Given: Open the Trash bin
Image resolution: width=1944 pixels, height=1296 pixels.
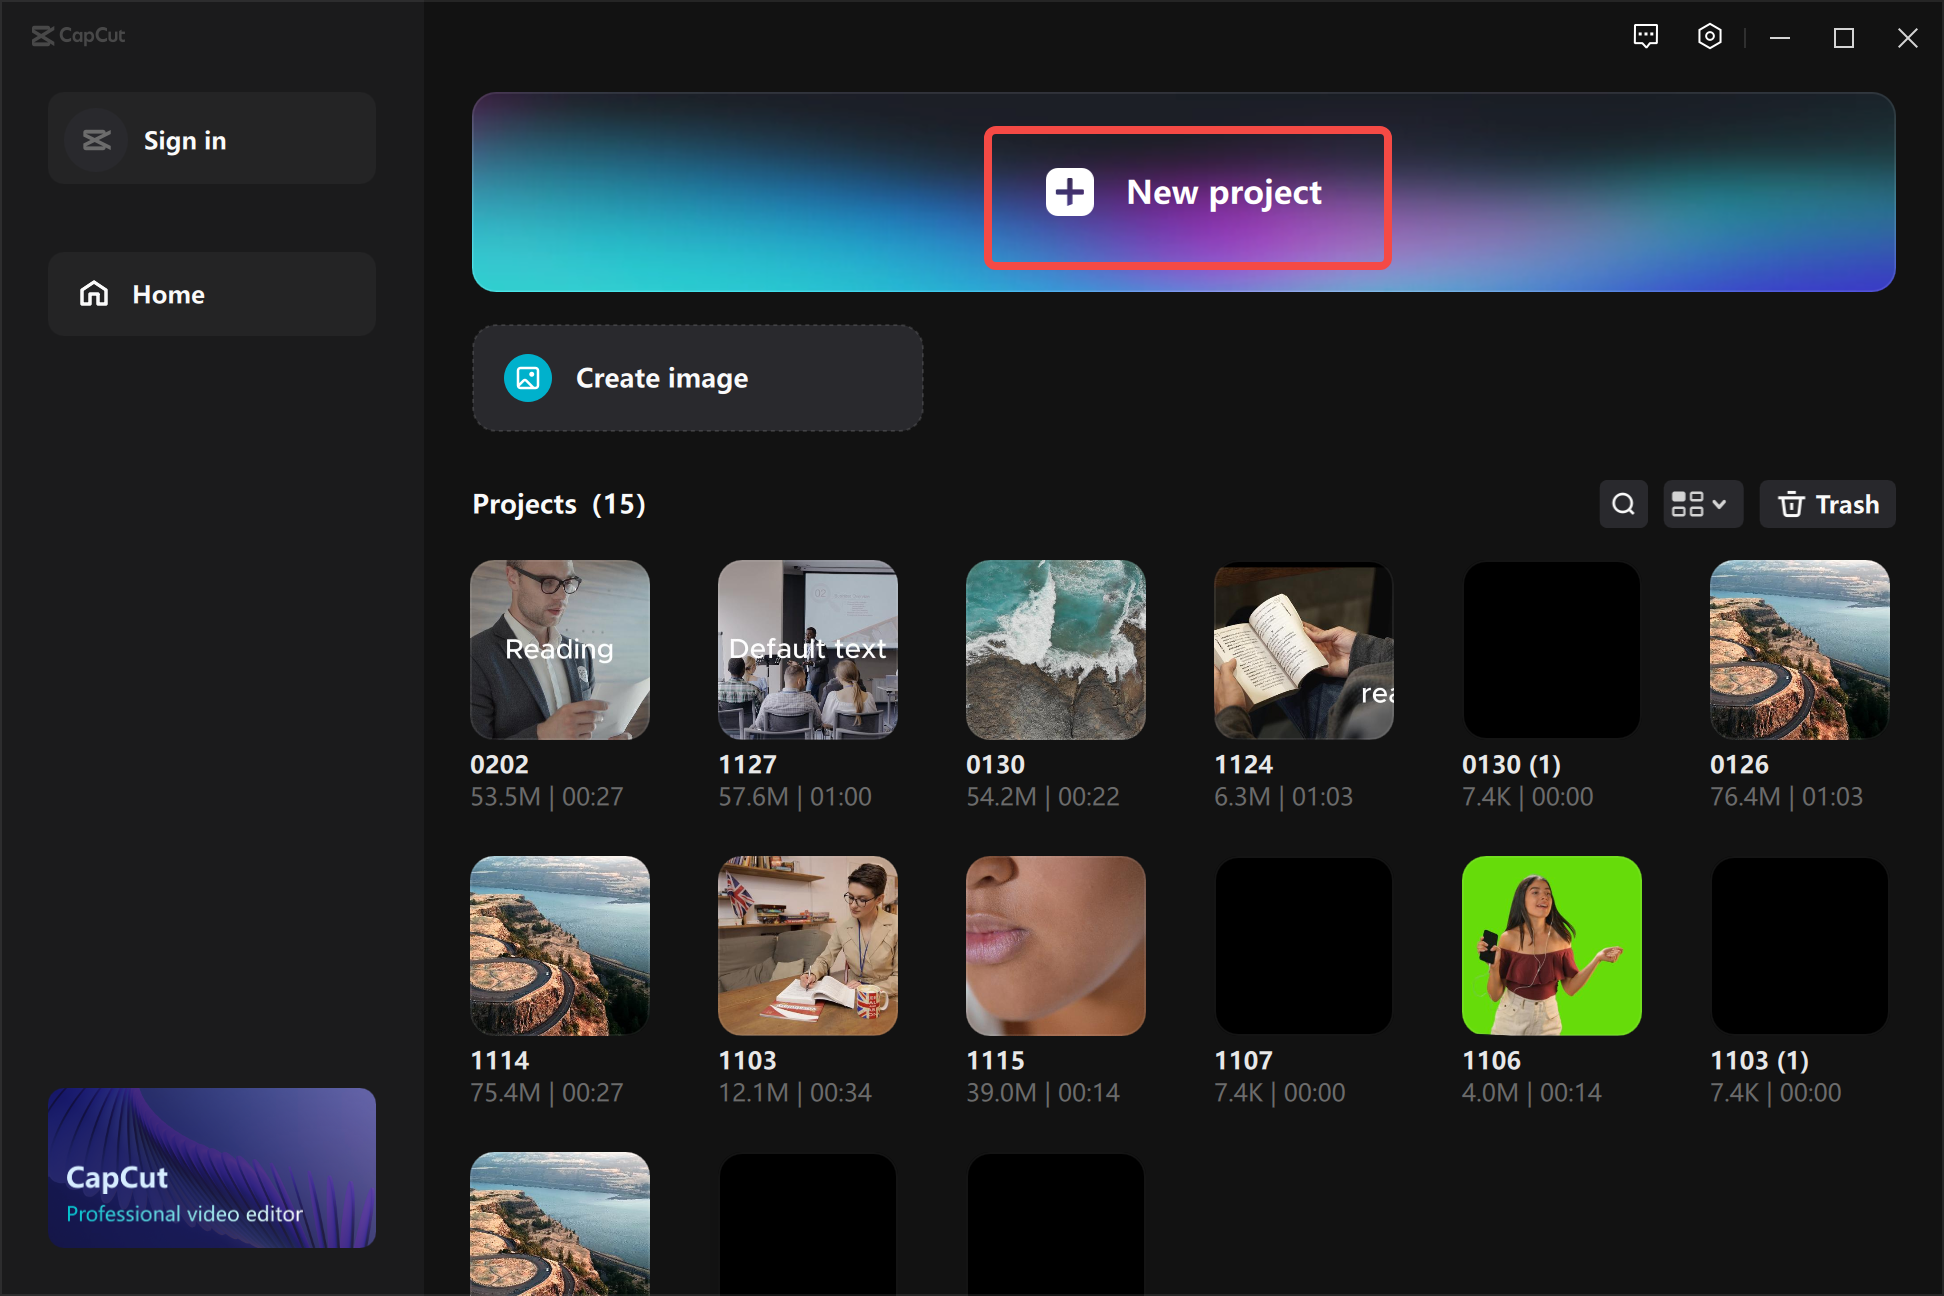Looking at the screenshot, I should [1827, 504].
